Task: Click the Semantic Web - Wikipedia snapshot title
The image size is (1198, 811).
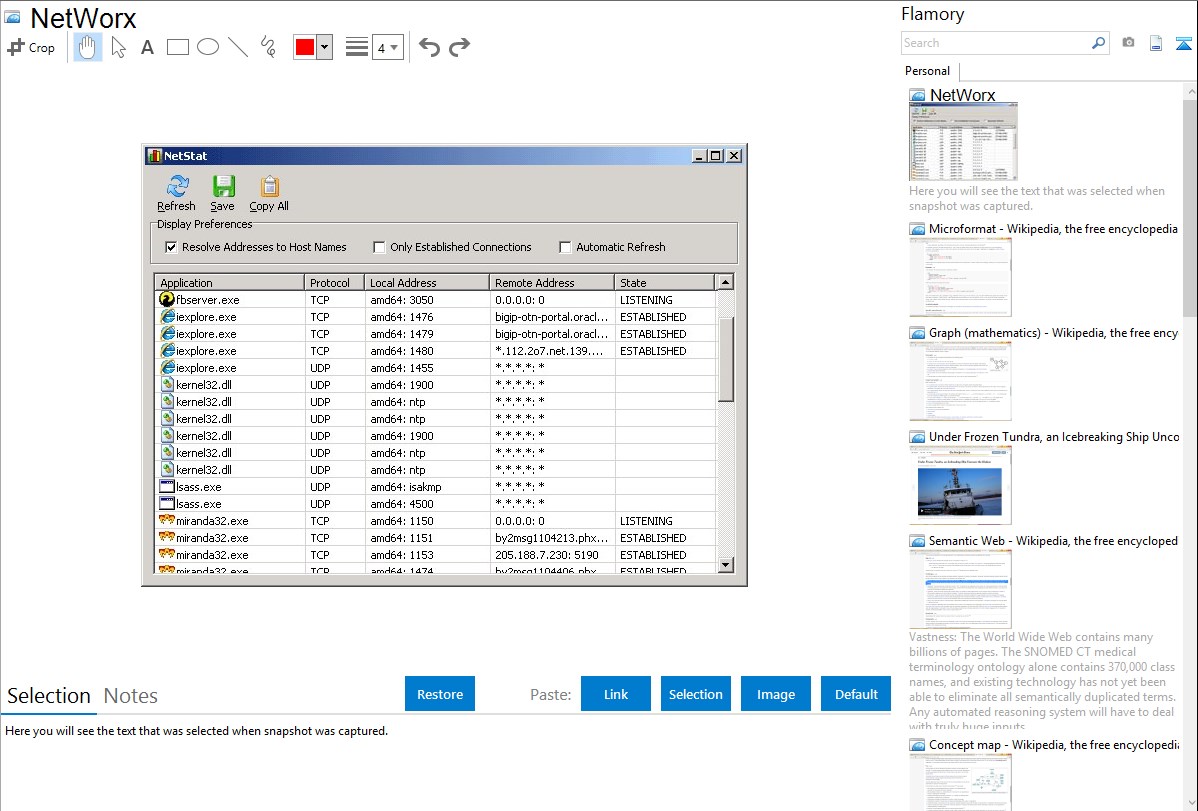Action: [x=1053, y=540]
